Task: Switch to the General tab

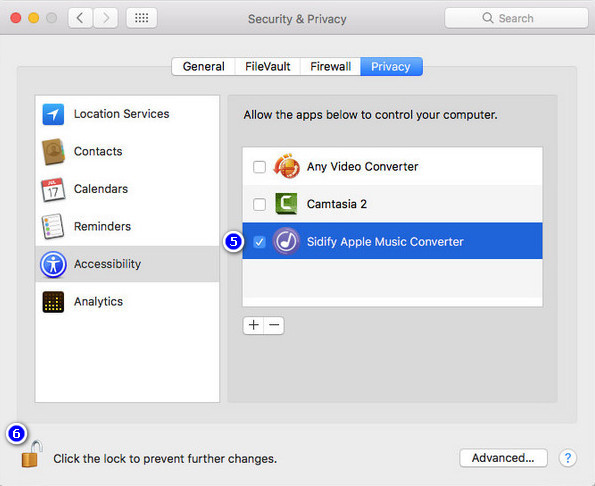Action: [203, 66]
